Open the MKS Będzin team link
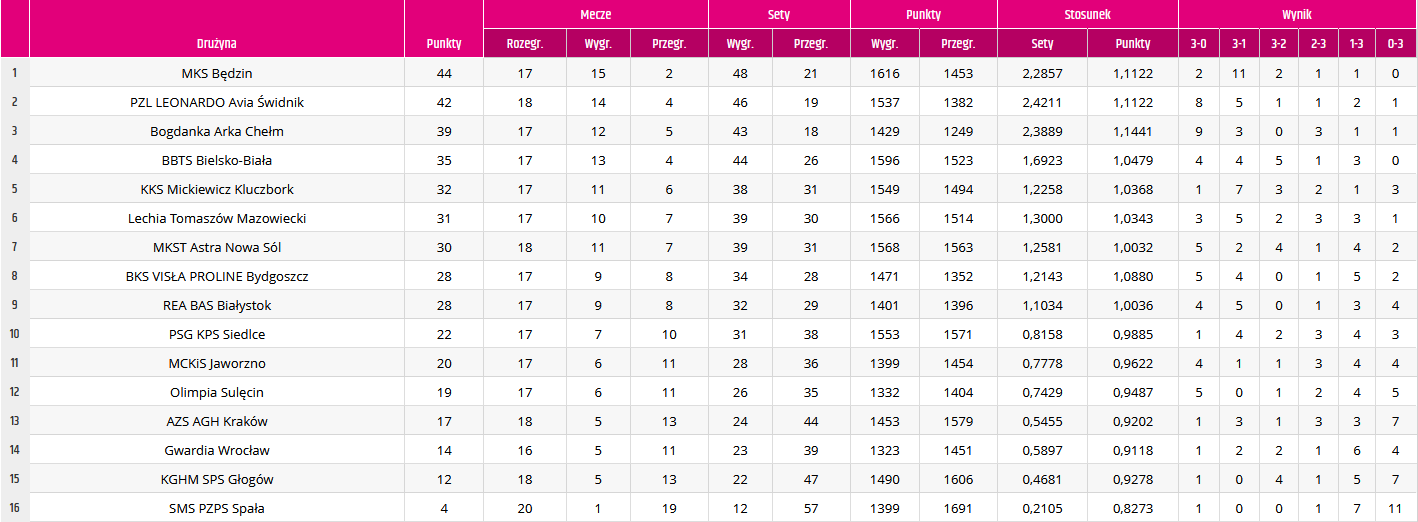The height and width of the screenshot is (522, 1418). click(217, 73)
